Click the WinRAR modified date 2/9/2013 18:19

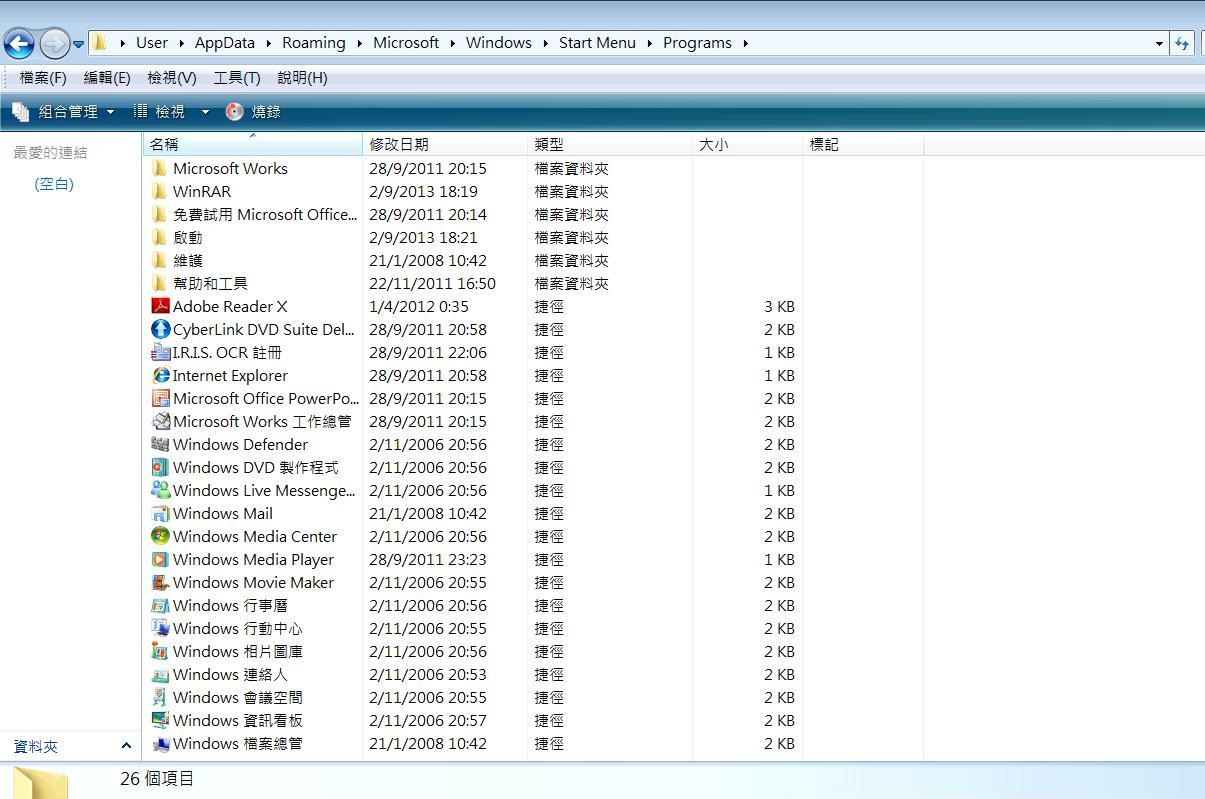pos(423,191)
